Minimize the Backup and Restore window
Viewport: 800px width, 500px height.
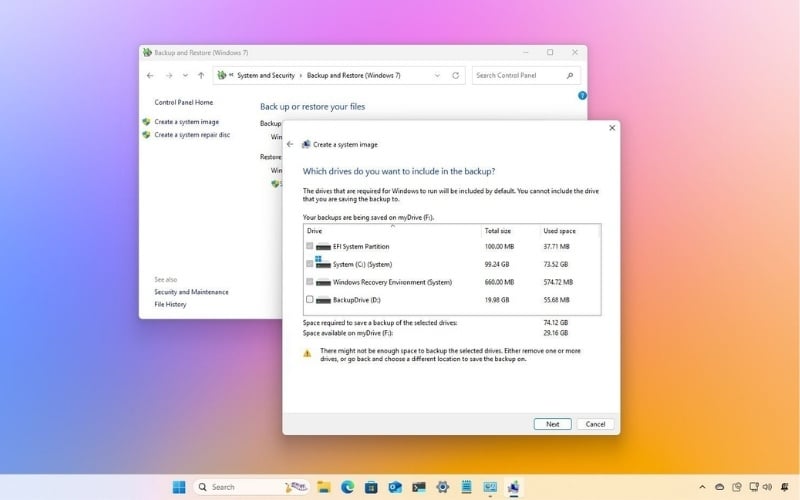pyautogui.click(x=526, y=53)
